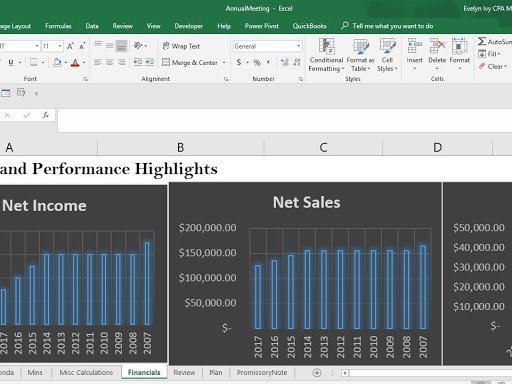Click Tell me what you want to do
The image size is (512, 384).
[x=387, y=26]
